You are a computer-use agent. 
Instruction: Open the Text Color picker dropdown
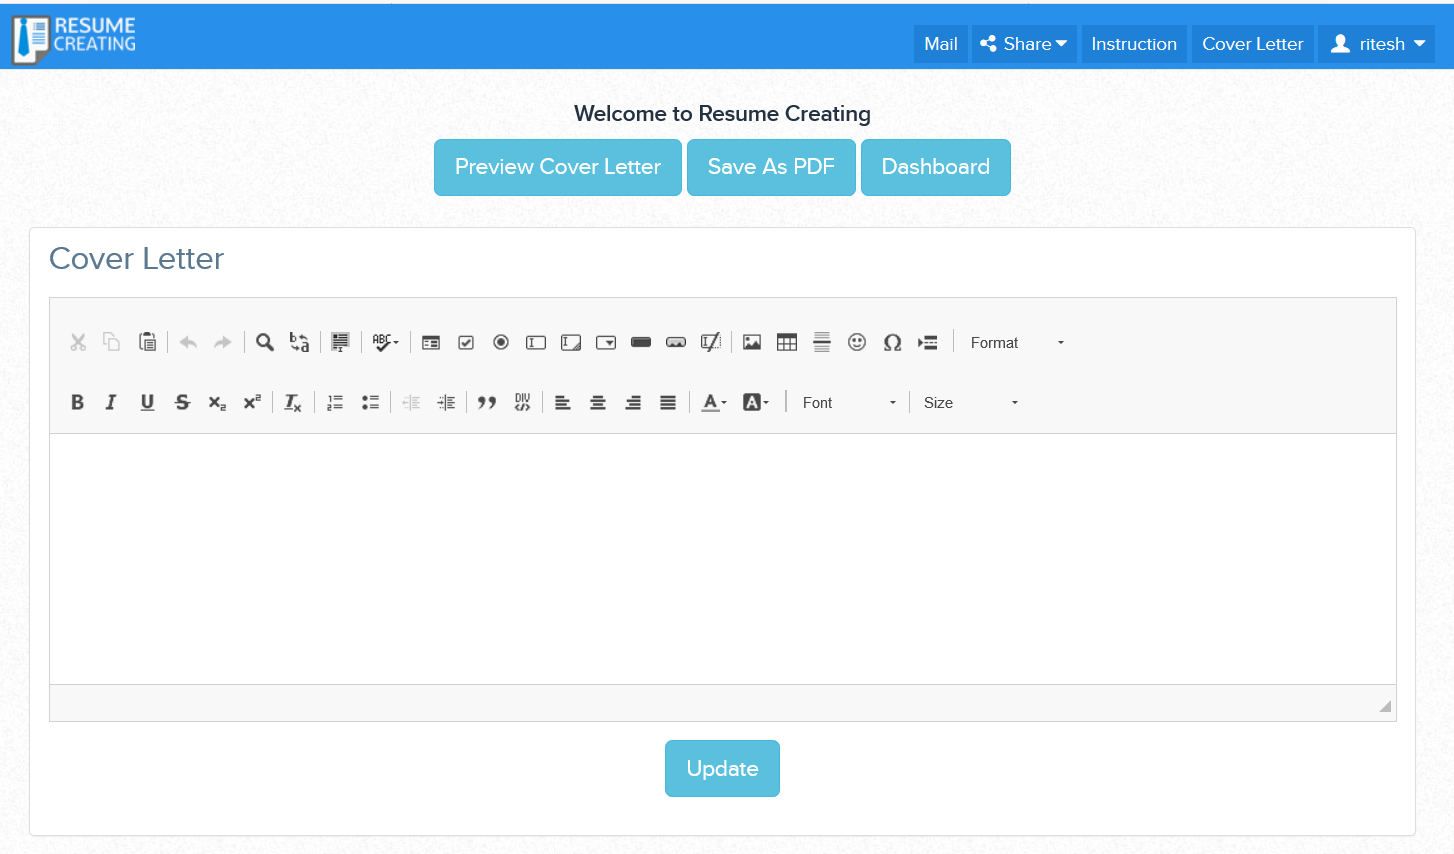(713, 402)
